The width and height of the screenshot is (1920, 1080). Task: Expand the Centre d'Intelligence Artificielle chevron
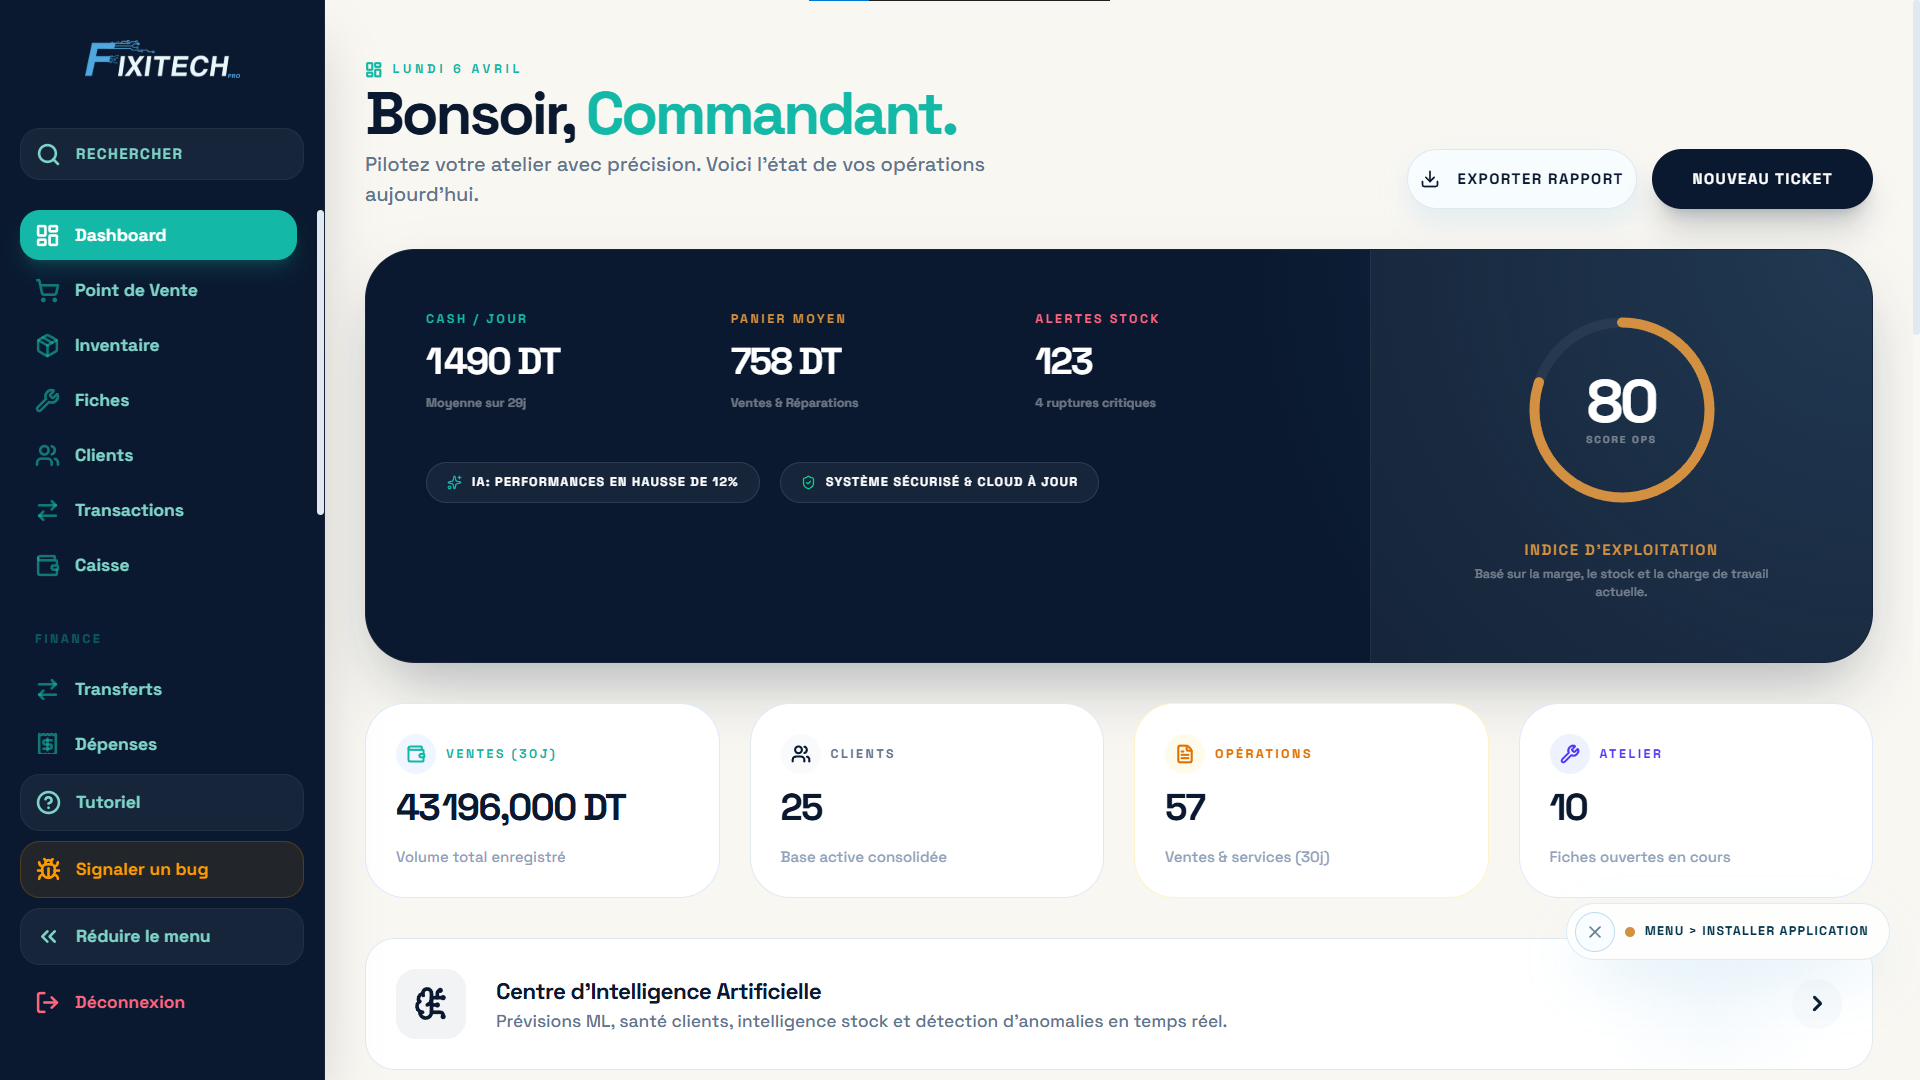point(1816,1003)
